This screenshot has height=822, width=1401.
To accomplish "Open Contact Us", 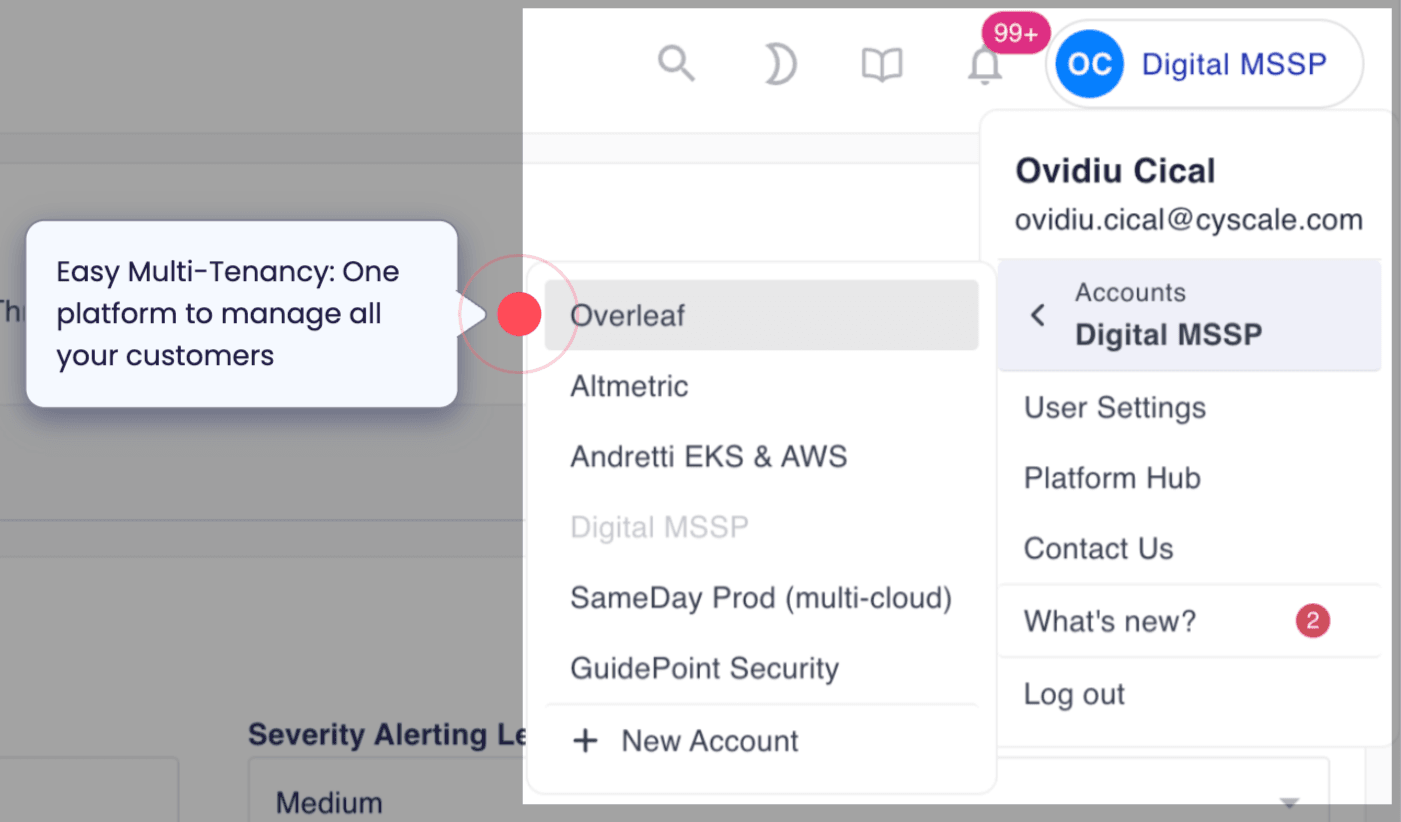I will [x=1097, y=548].
